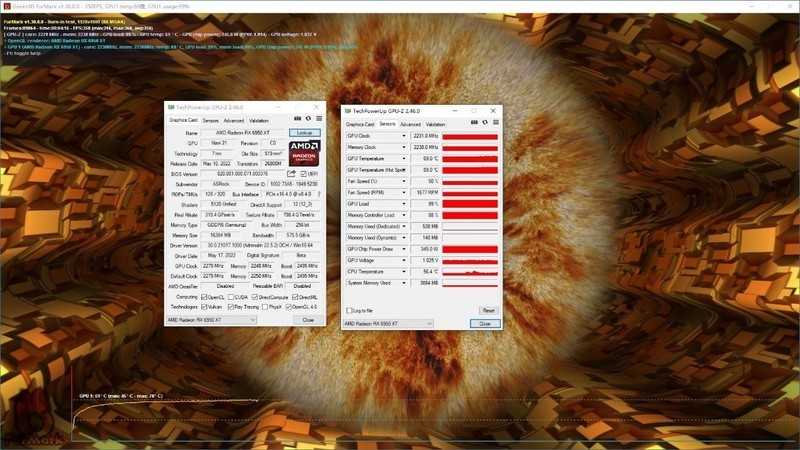This screenshot has width=800, height=450.
Task: Click the Name field showing AMD Radeon RX 6950 XT
Action: pyautogui.click(x=242, y=133)
